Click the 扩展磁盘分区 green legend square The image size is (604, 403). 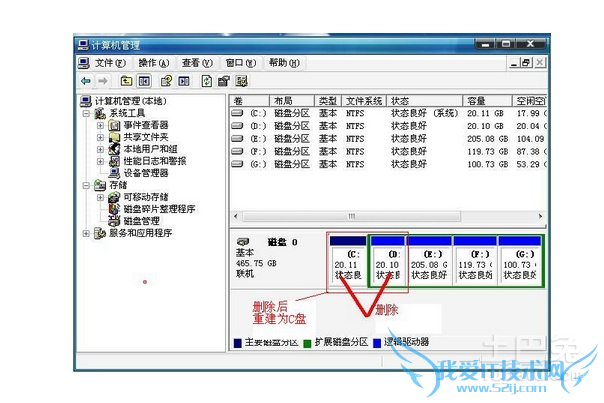[x=307, y=343]
